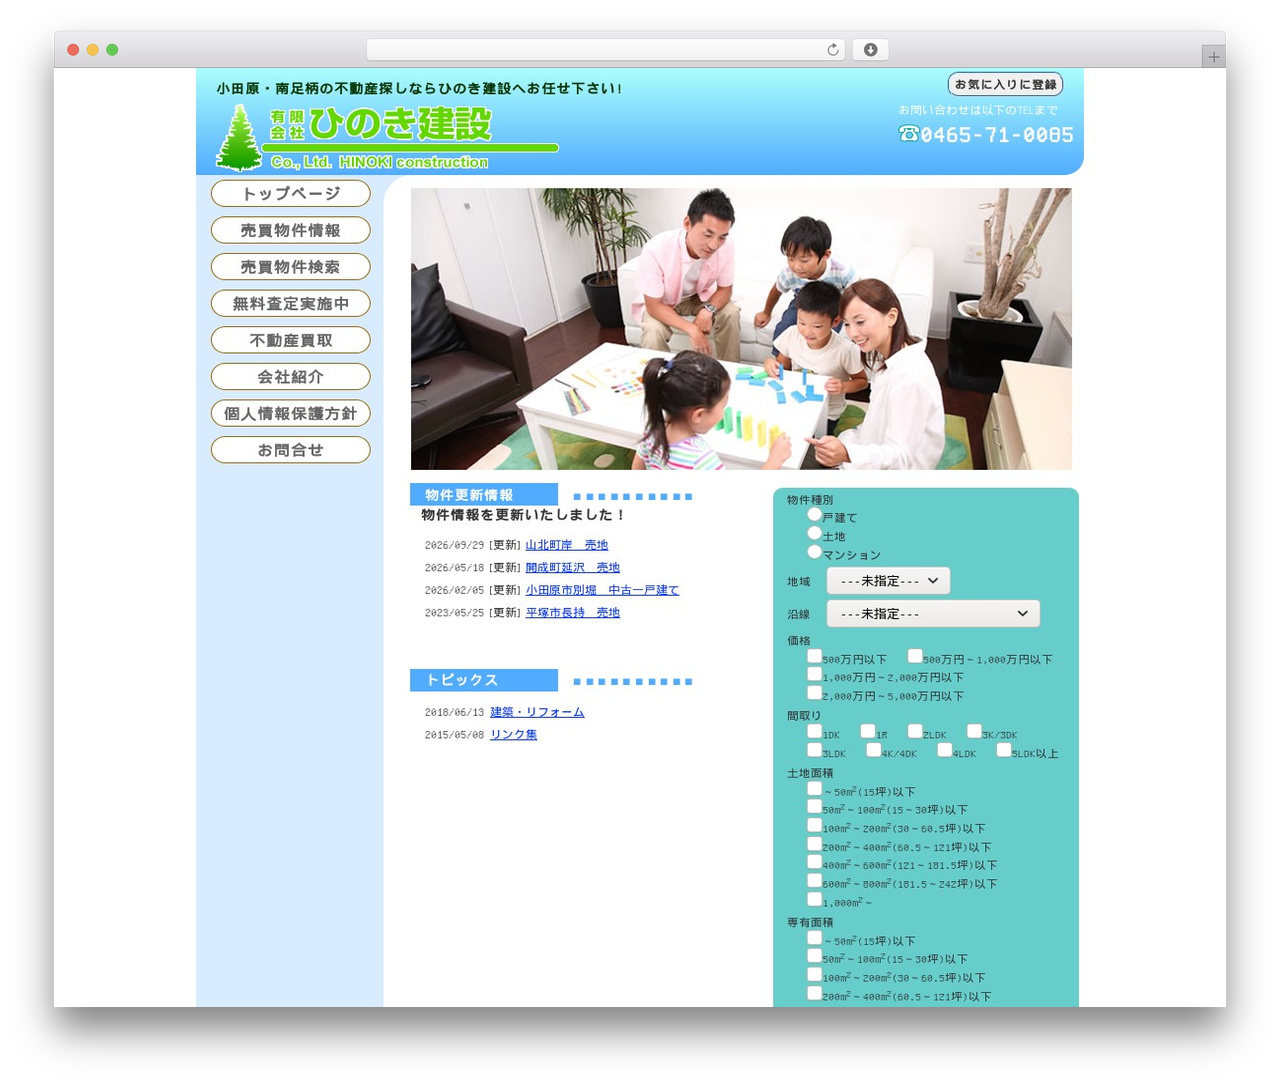Check the 2,000万円～5,000万円以下 price checkbox
Image resolution: width=1280 pixels, height=1084 pixels.
click(x=815, y=692)
